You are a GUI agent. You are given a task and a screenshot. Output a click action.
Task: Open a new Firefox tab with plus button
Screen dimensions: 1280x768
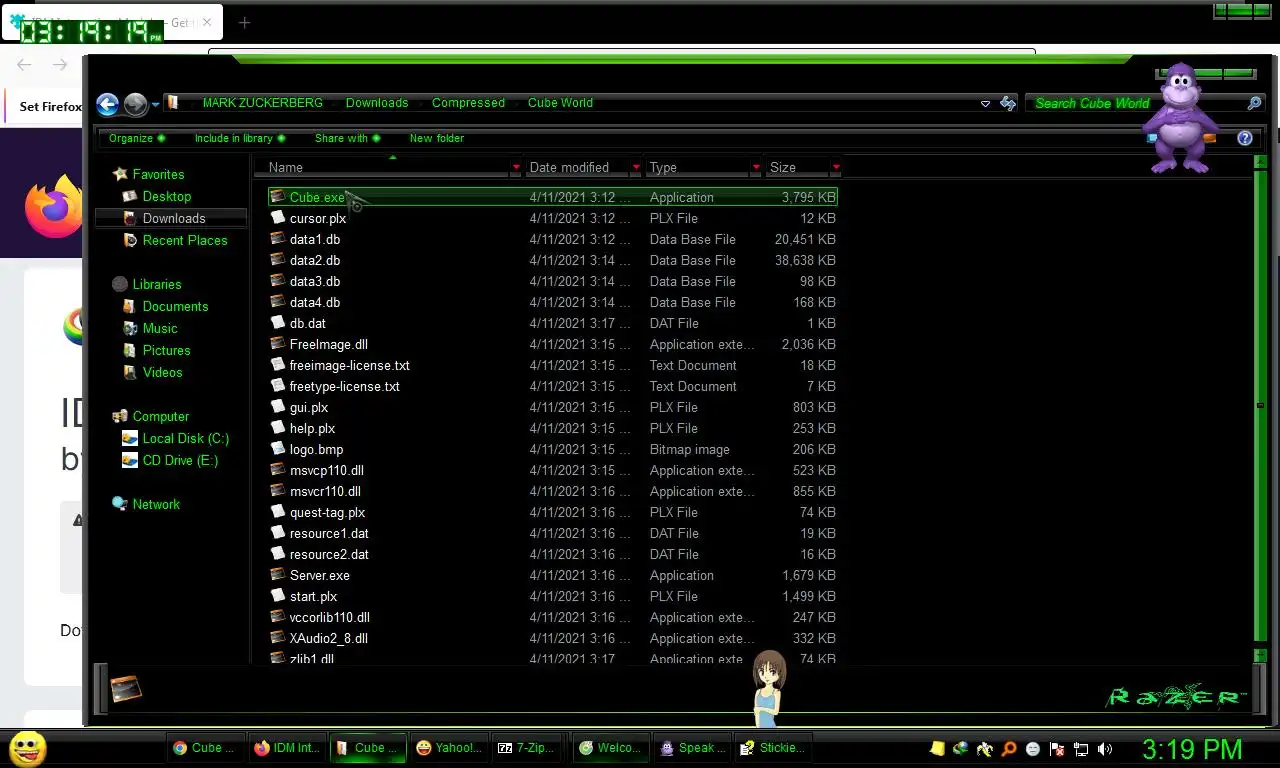click(x=244, y=22)
